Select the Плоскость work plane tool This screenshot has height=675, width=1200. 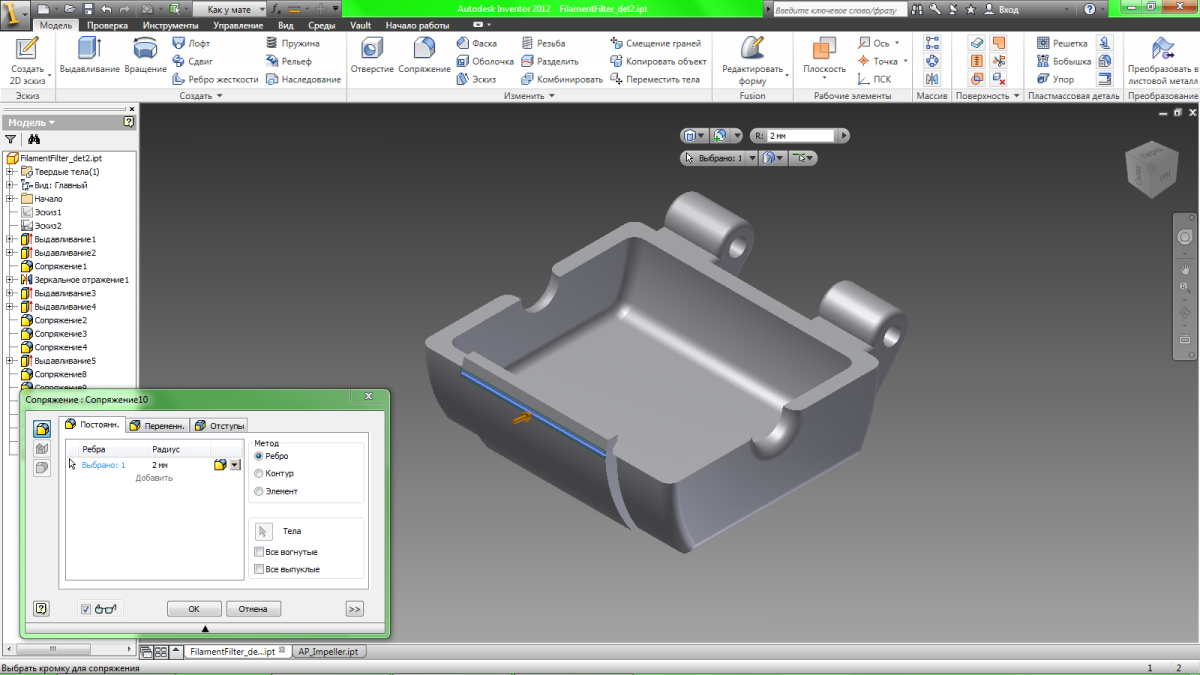824,55
